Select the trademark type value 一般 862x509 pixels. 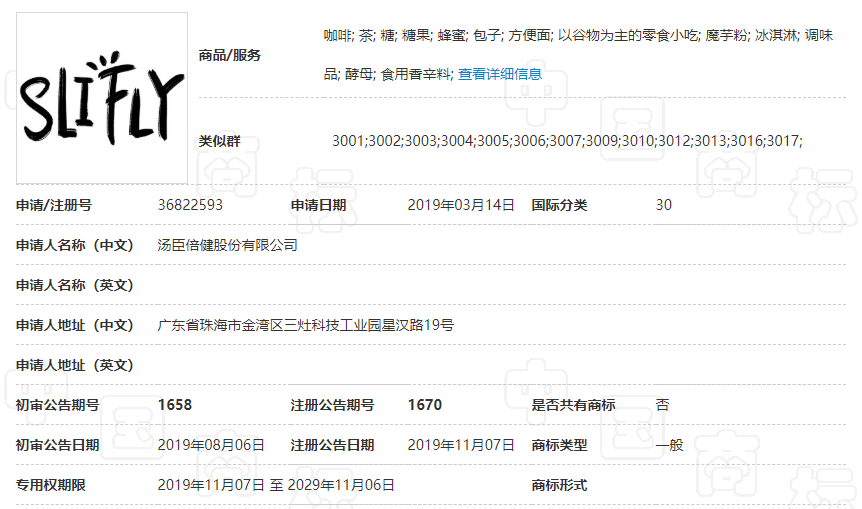670,445
